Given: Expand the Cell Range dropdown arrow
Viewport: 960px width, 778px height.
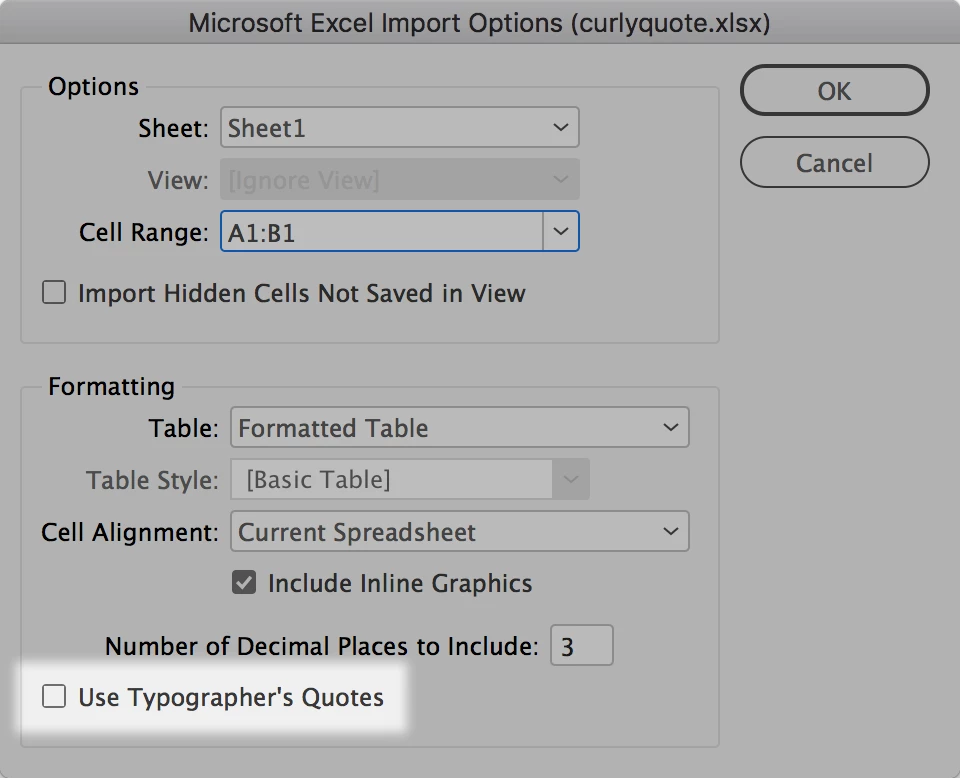Looking at the screenshot, I should 561,233.
